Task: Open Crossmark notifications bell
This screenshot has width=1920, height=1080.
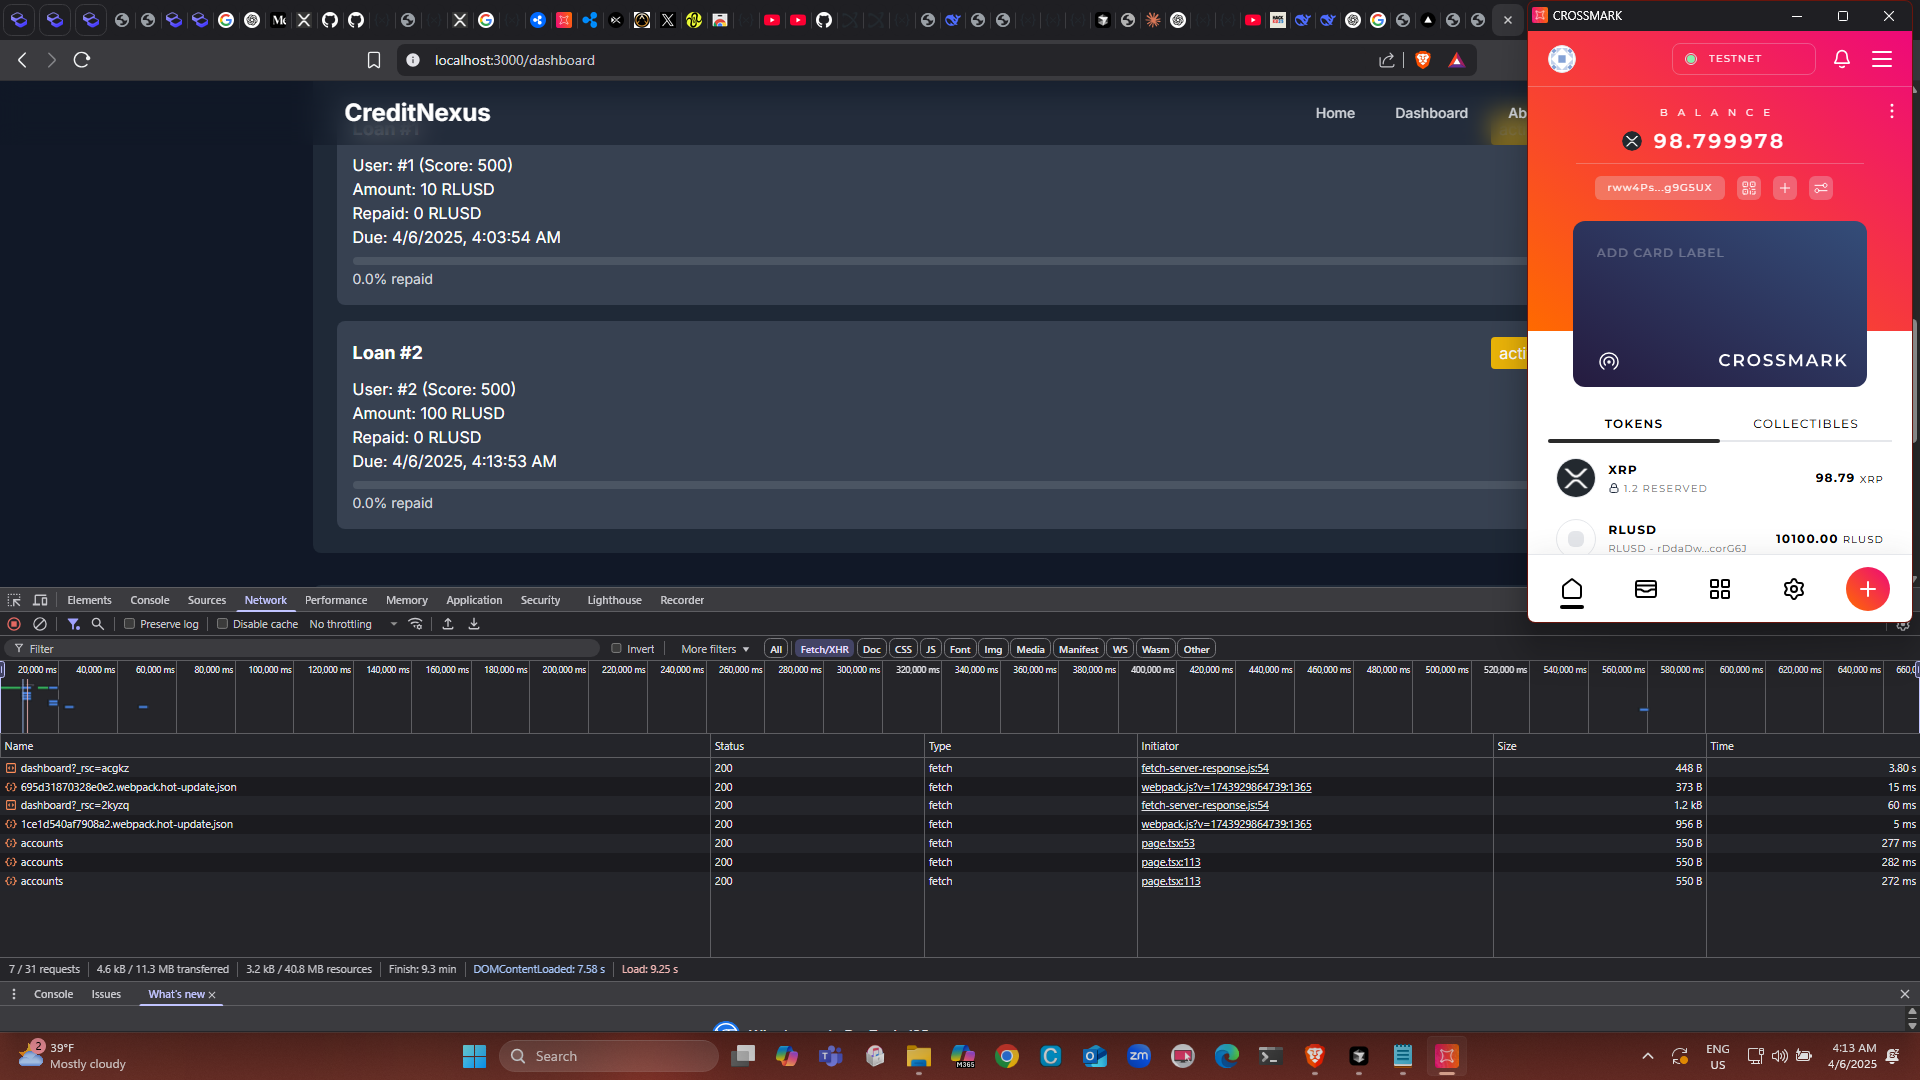Action: tap(1841, 59)
